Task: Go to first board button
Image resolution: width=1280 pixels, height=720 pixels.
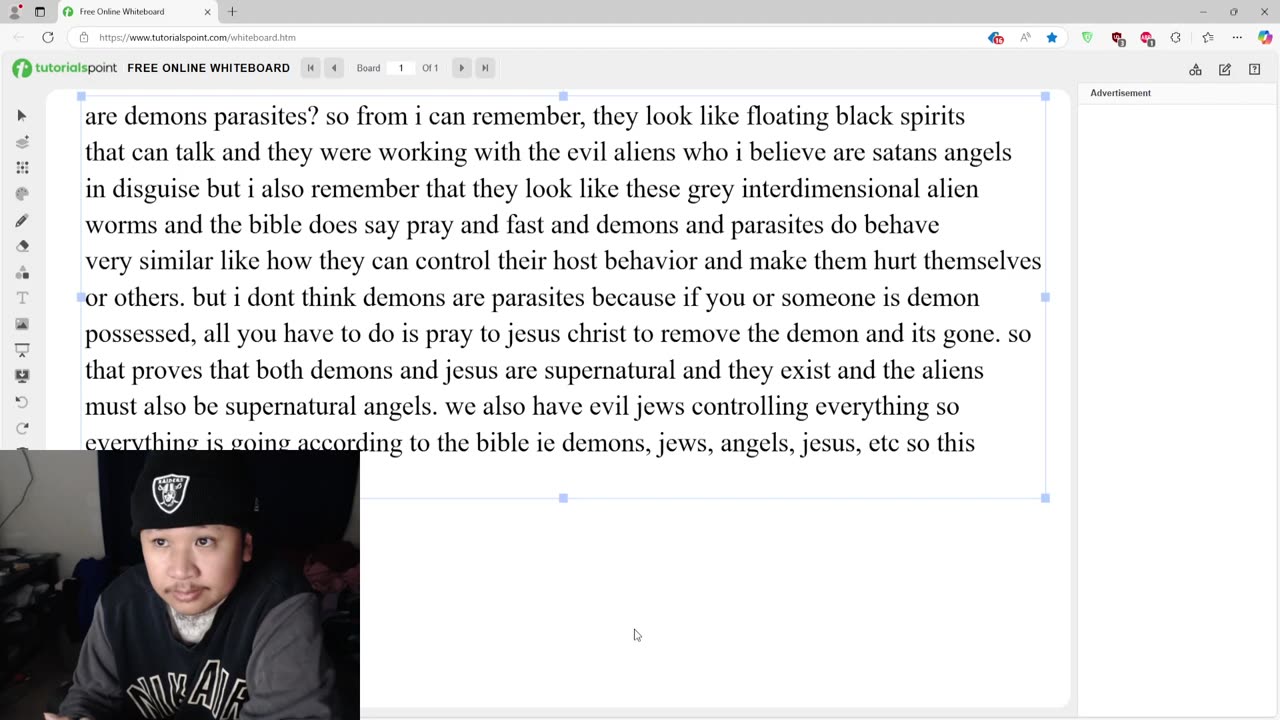Action: point(310,68)
